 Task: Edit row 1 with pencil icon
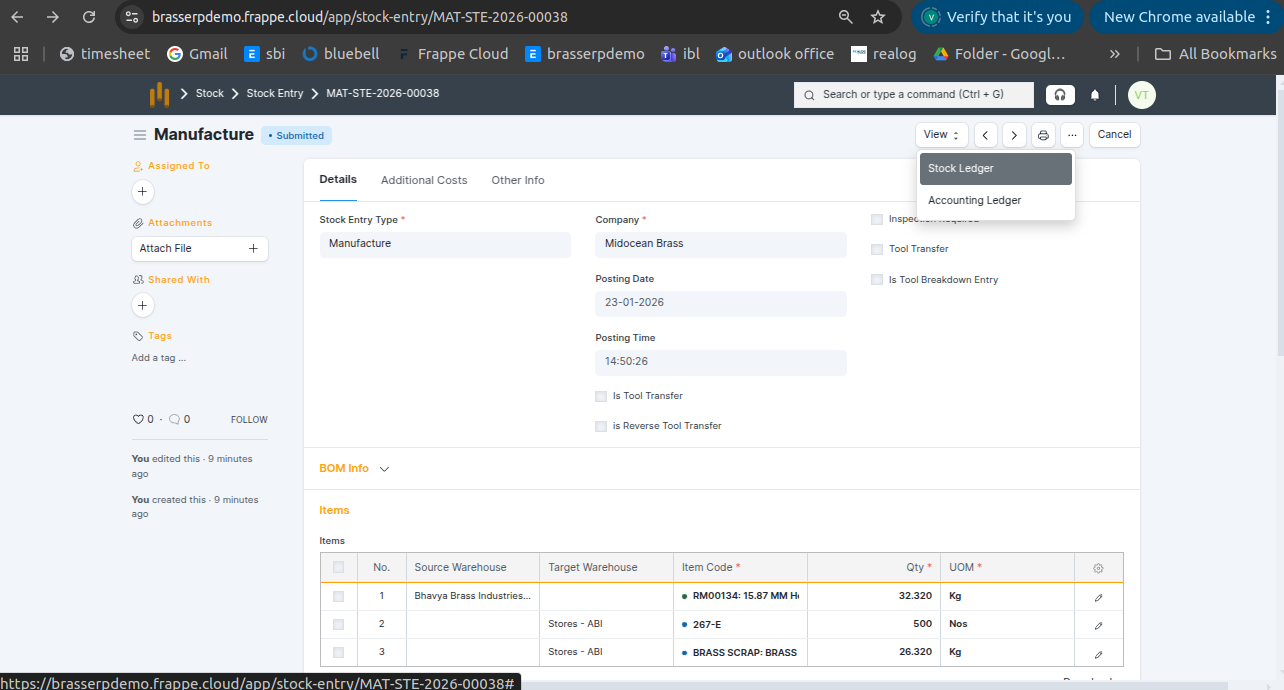1098,597
